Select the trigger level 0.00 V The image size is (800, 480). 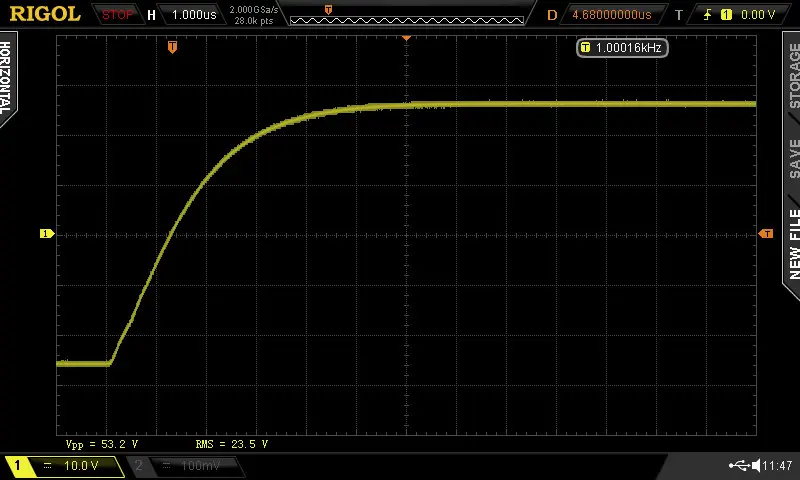[x=758, y=15]
